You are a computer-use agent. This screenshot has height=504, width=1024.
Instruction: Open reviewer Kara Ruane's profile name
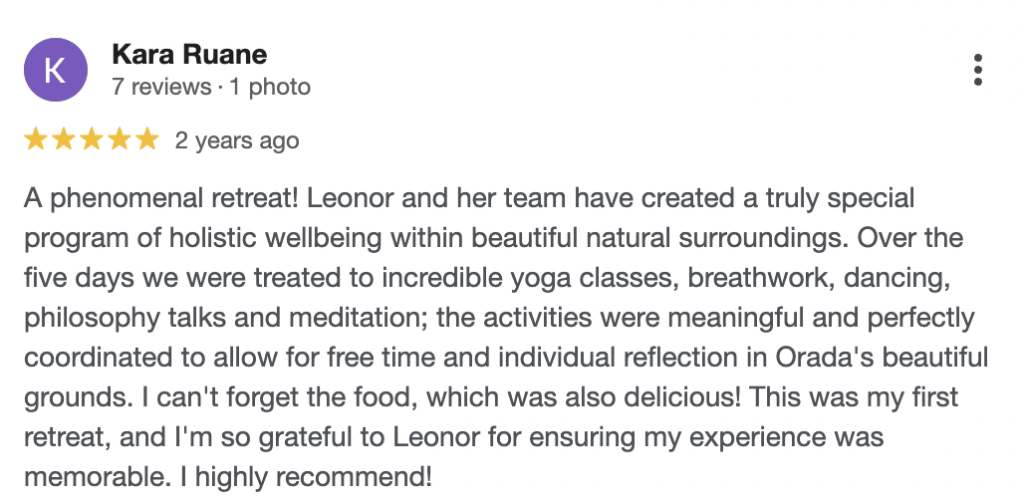tap(189, 54)
